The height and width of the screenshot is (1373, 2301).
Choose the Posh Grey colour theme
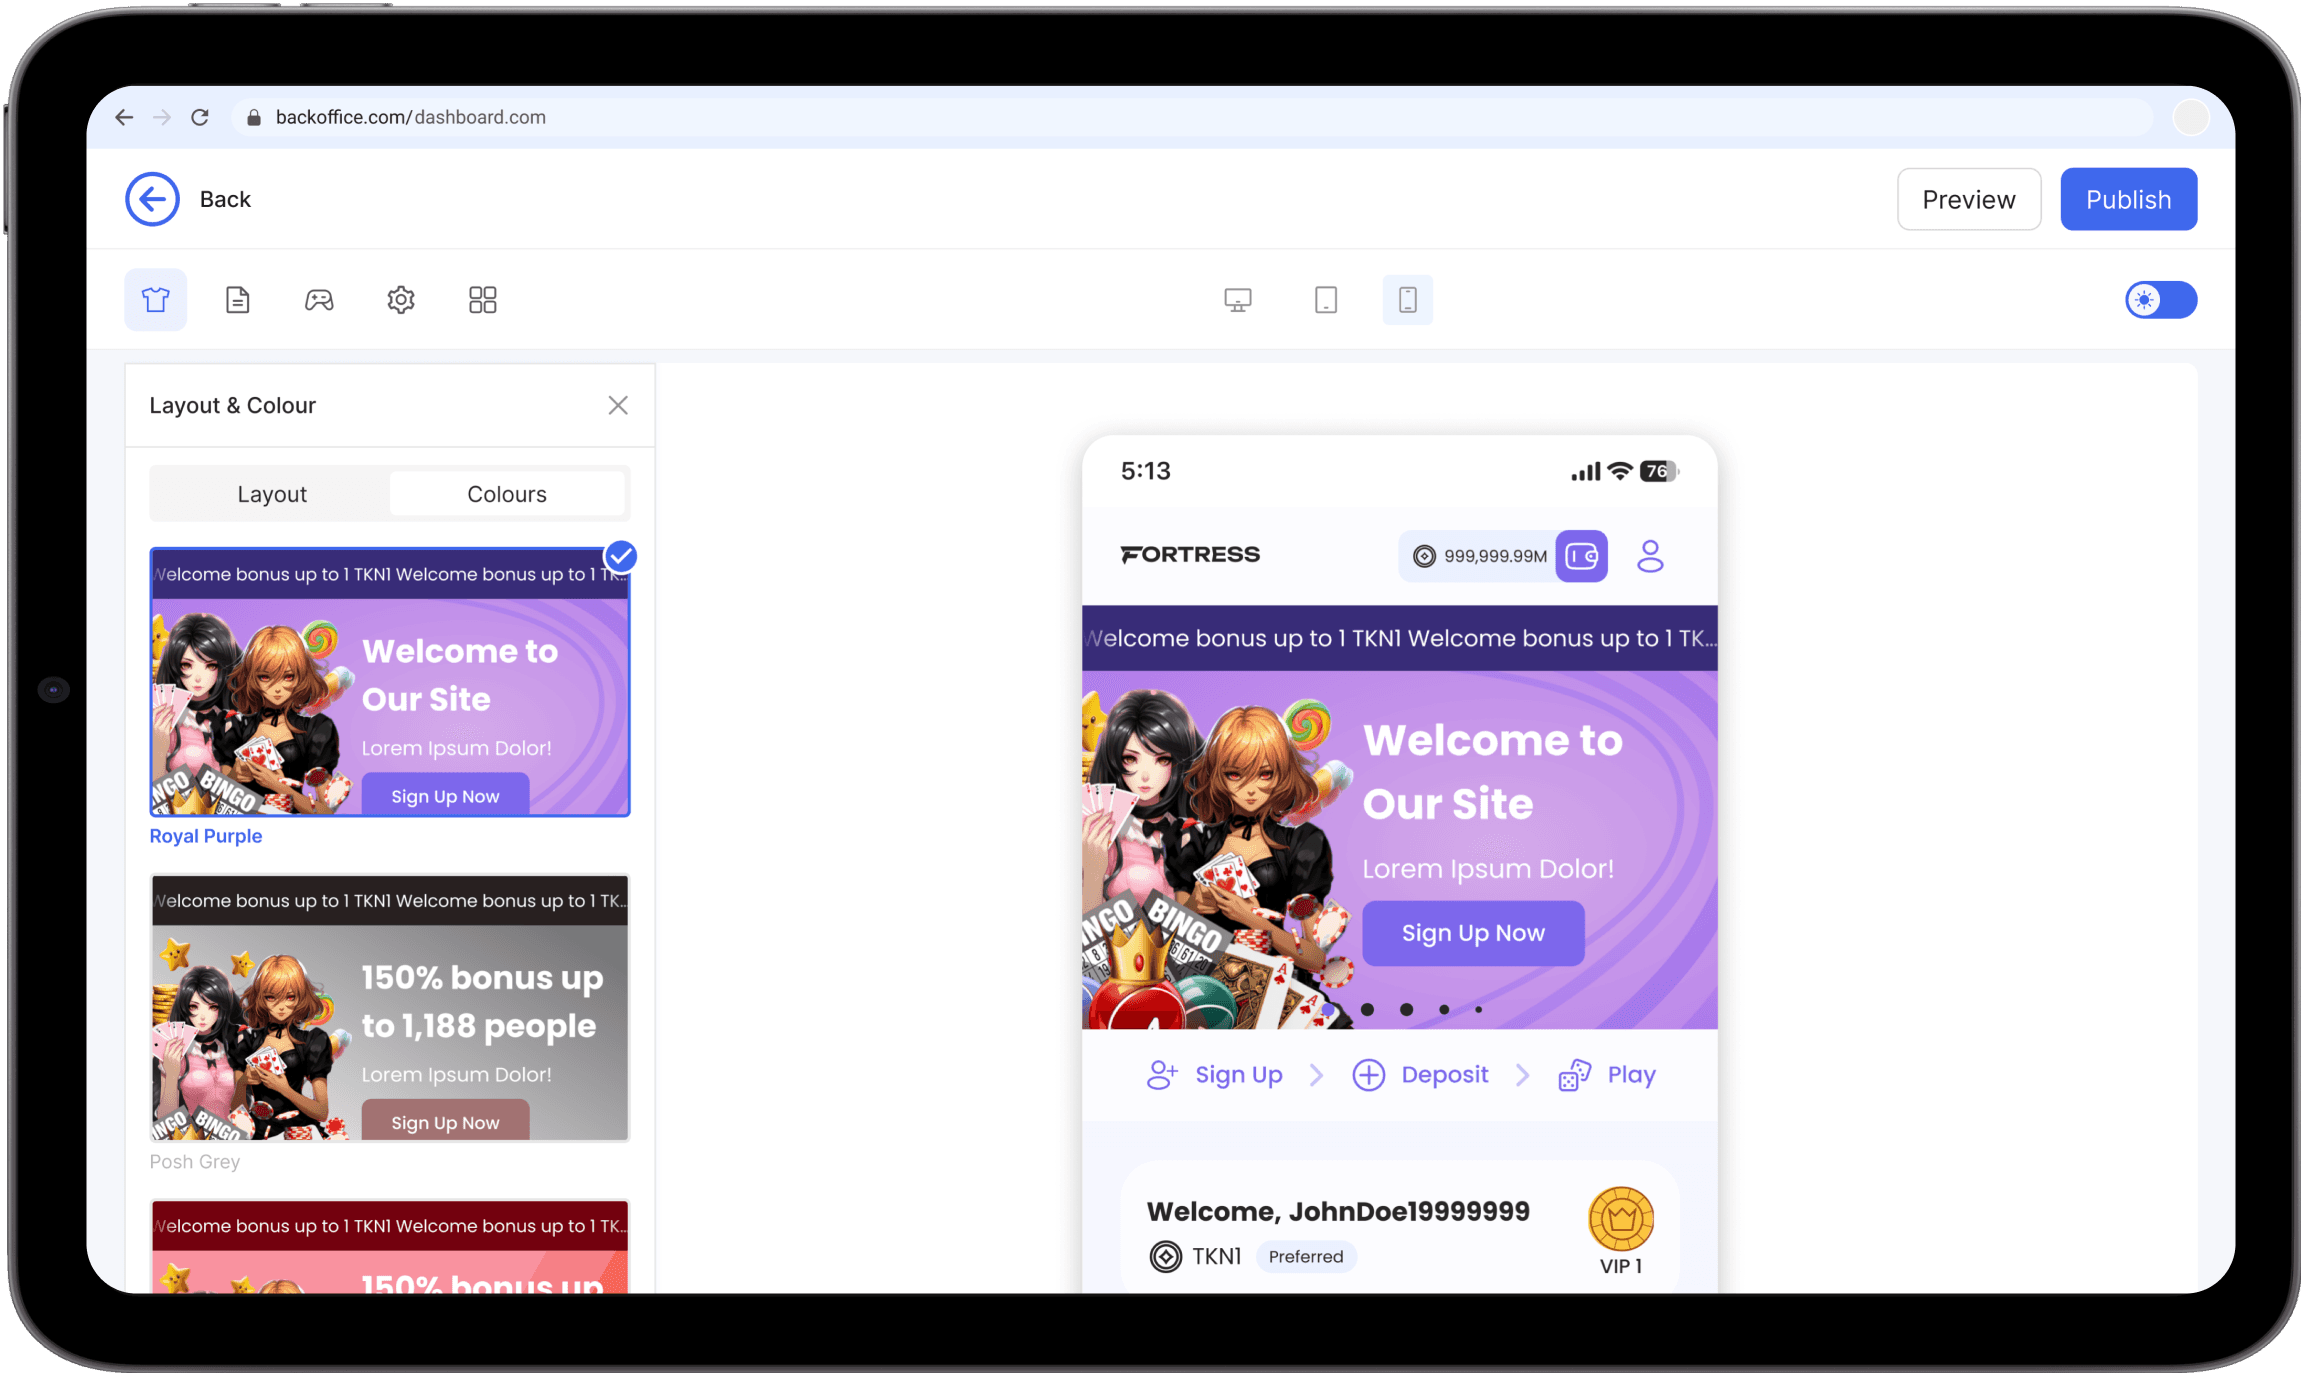pos(390,1008)
